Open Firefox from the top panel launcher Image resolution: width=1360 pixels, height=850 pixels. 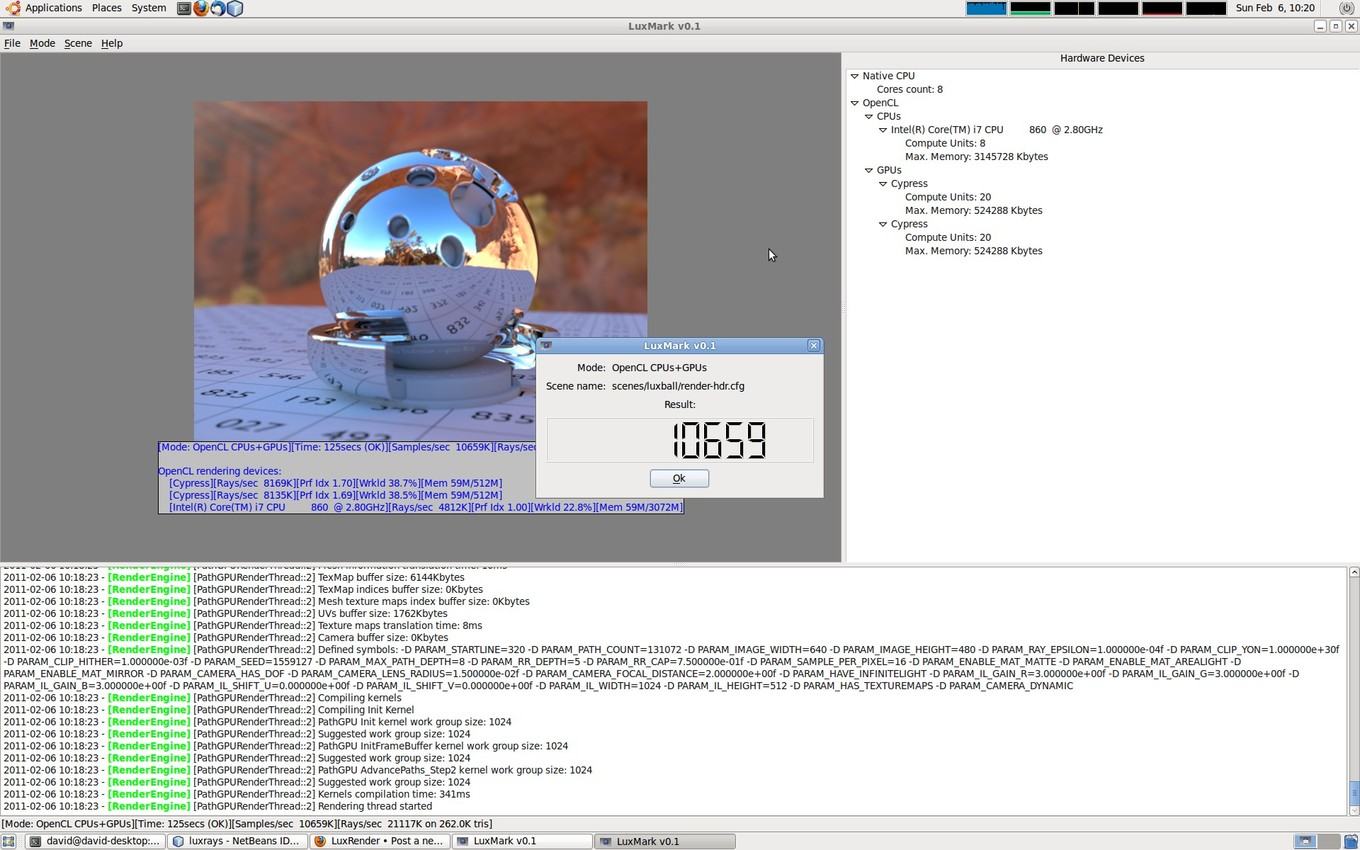tap(201, 8)
